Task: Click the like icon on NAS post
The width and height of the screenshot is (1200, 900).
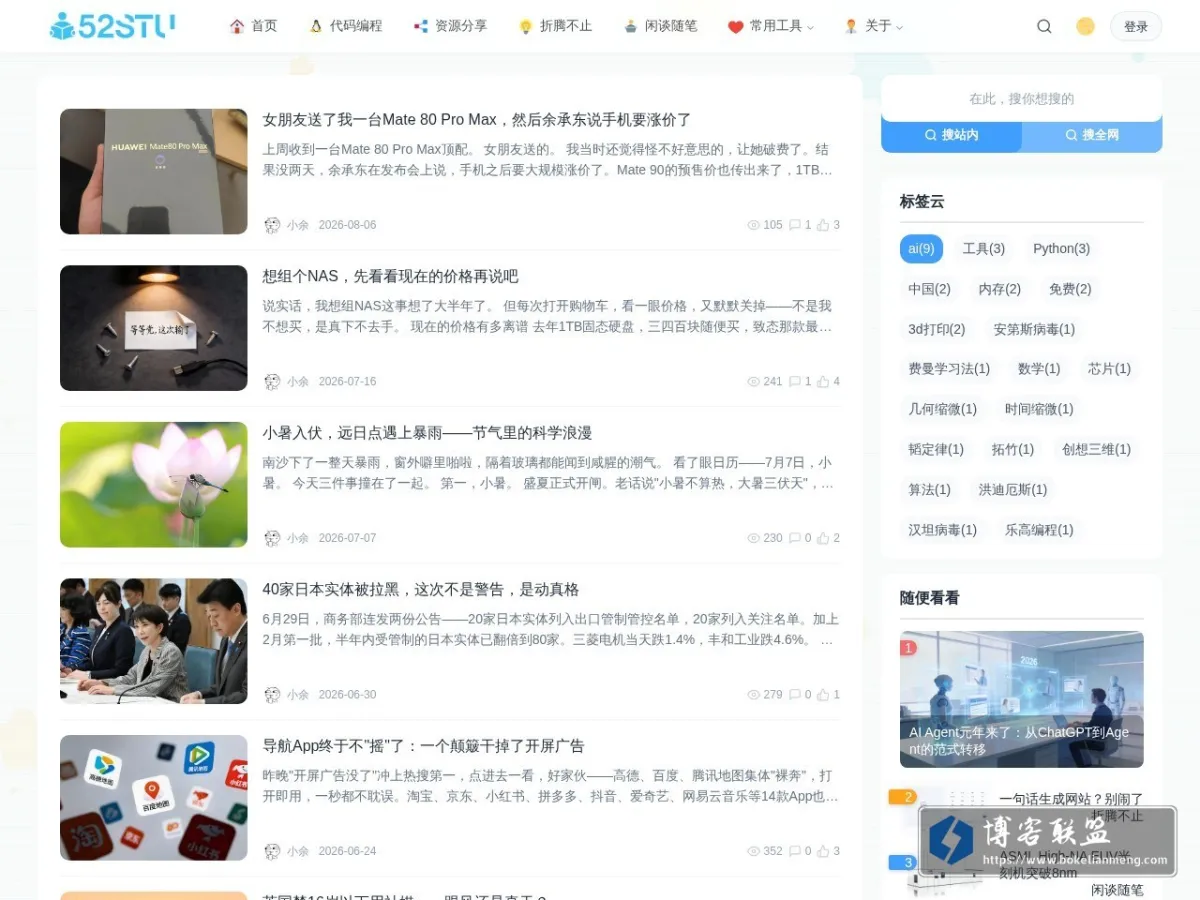Action: [x=823, y=381]
